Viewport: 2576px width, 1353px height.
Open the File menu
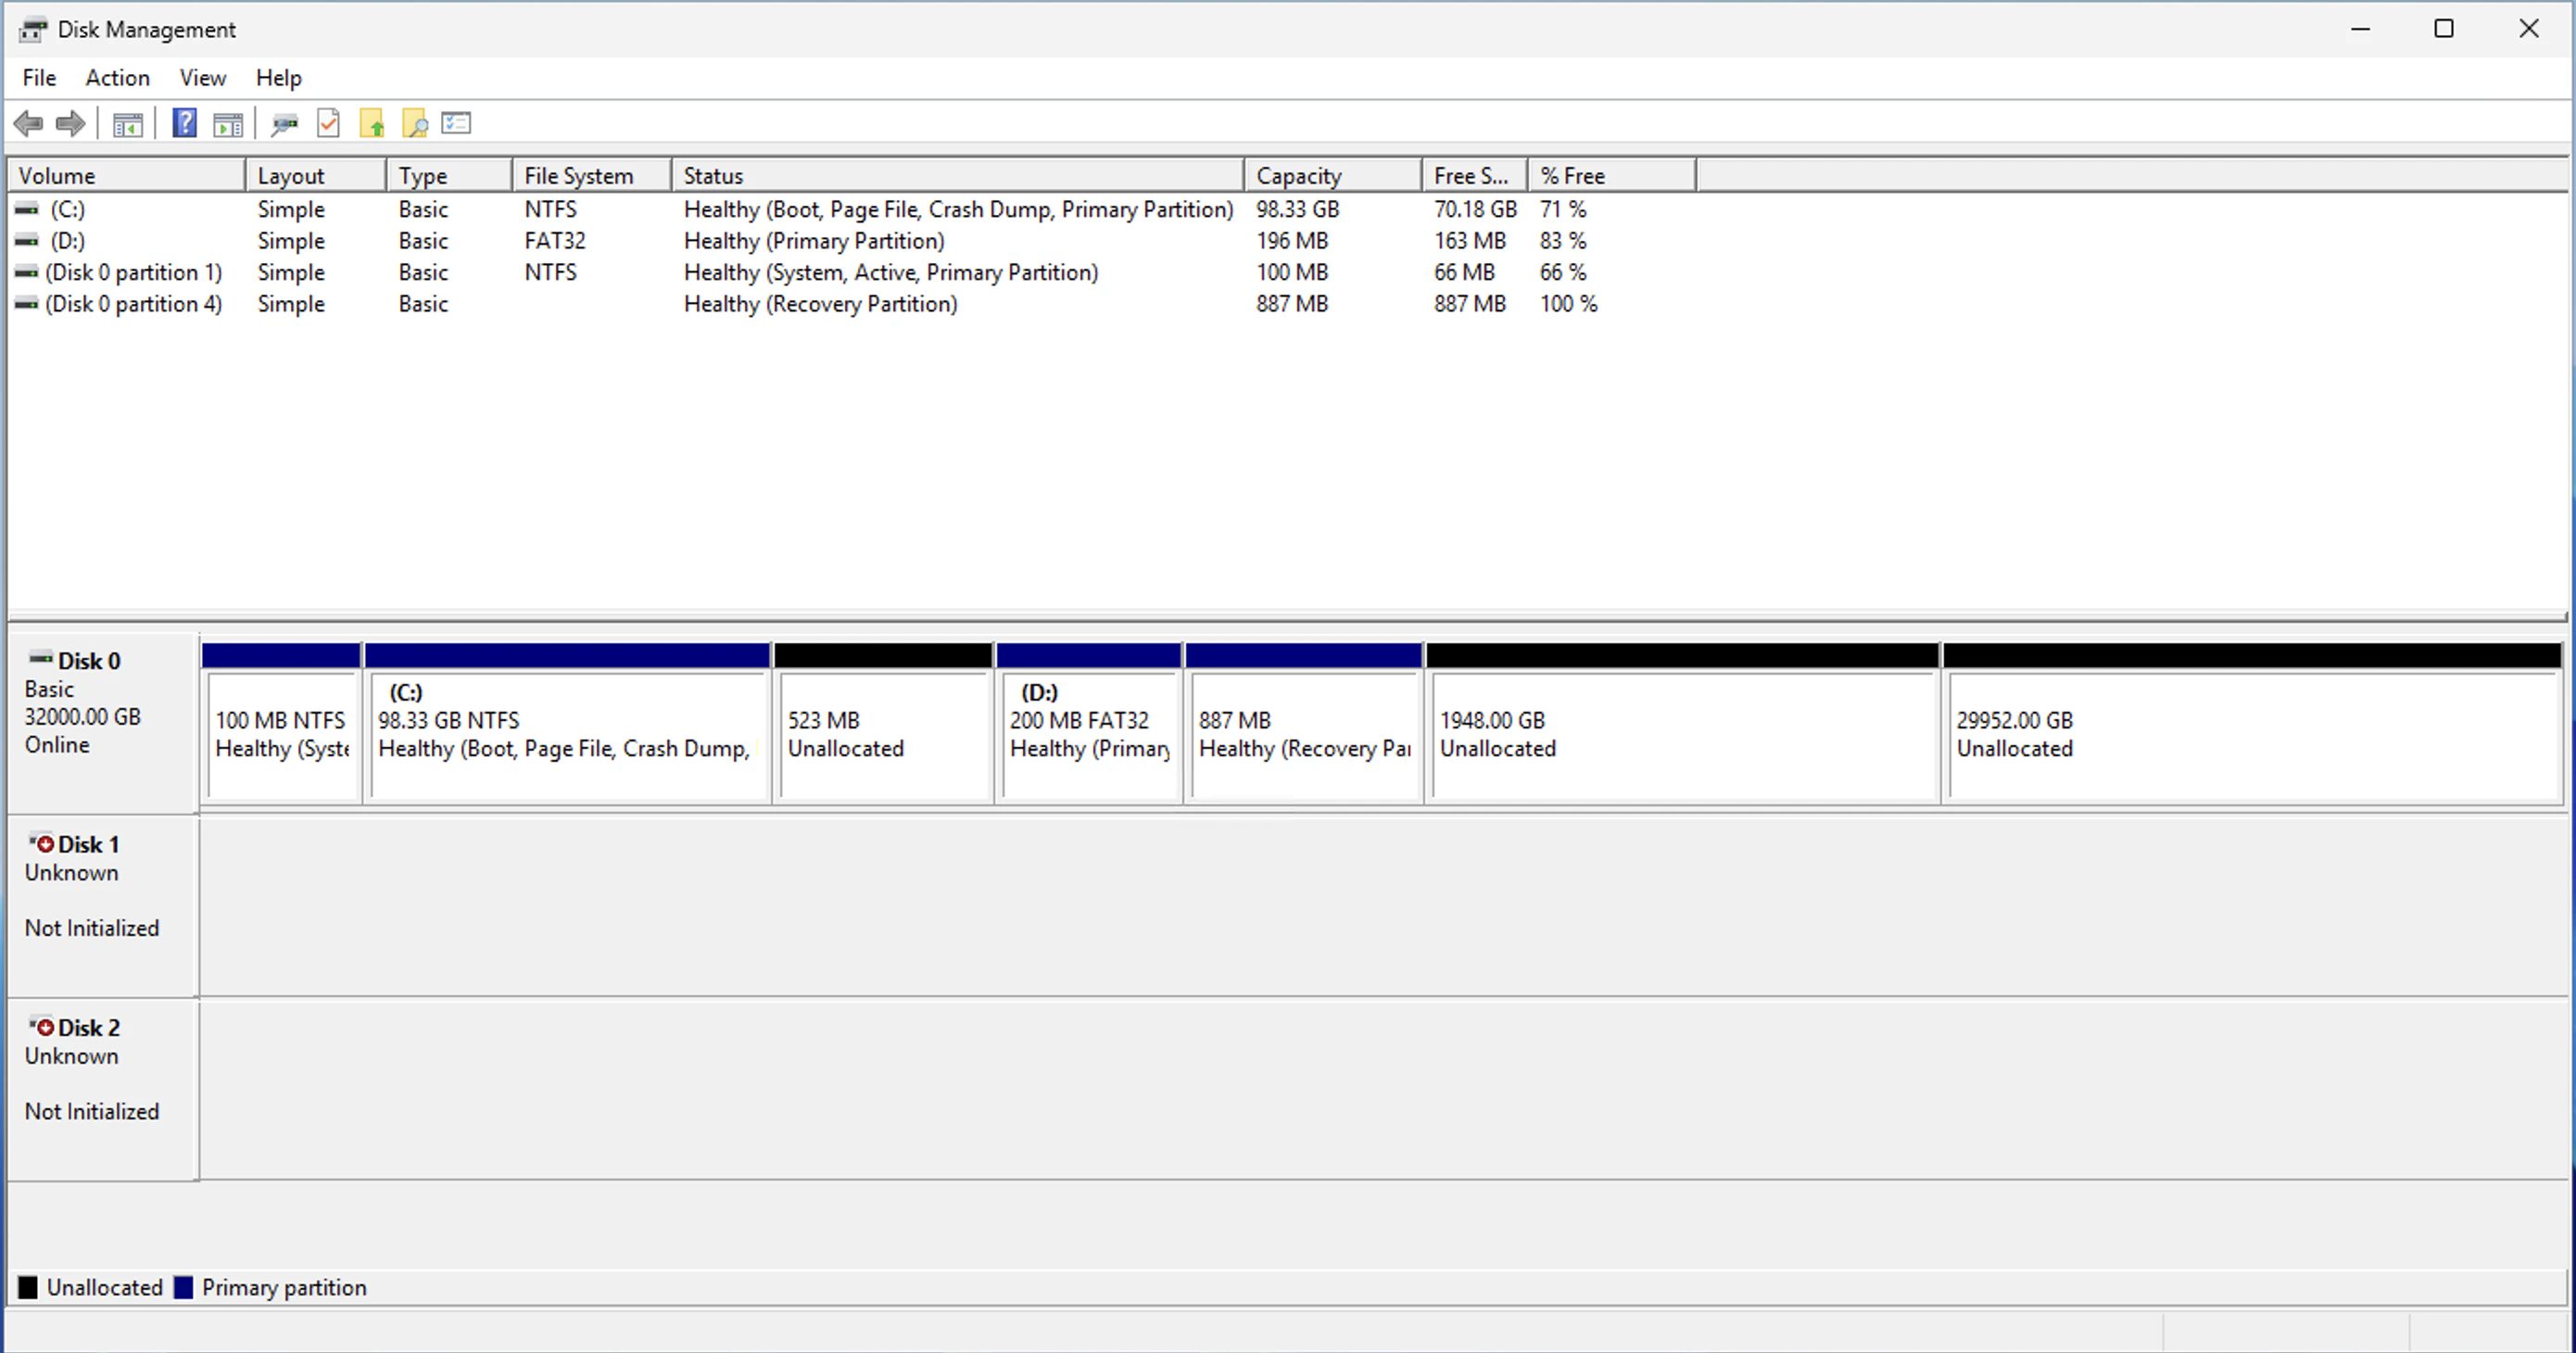click(39, 78)
